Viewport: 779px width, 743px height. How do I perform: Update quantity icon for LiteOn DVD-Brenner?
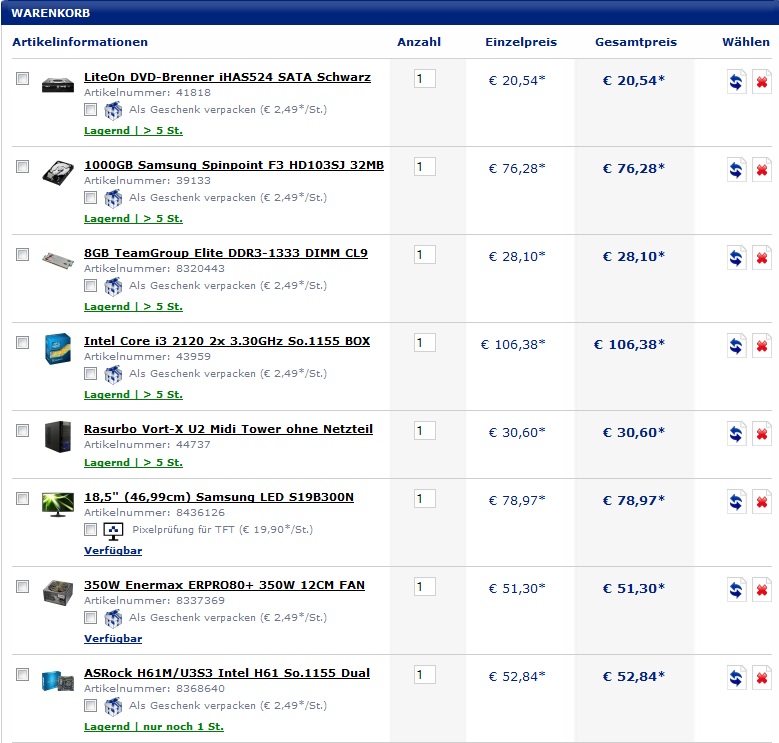(736, 81)
